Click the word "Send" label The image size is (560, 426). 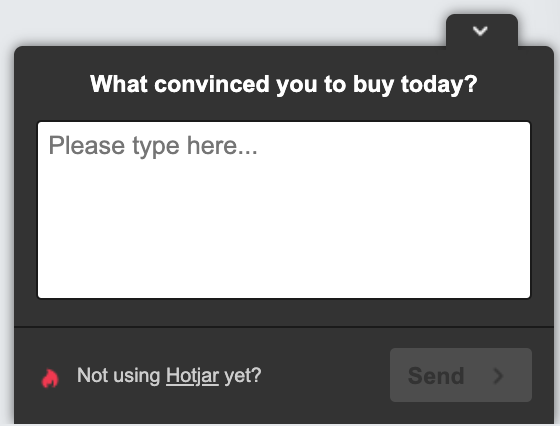(436, 376)
